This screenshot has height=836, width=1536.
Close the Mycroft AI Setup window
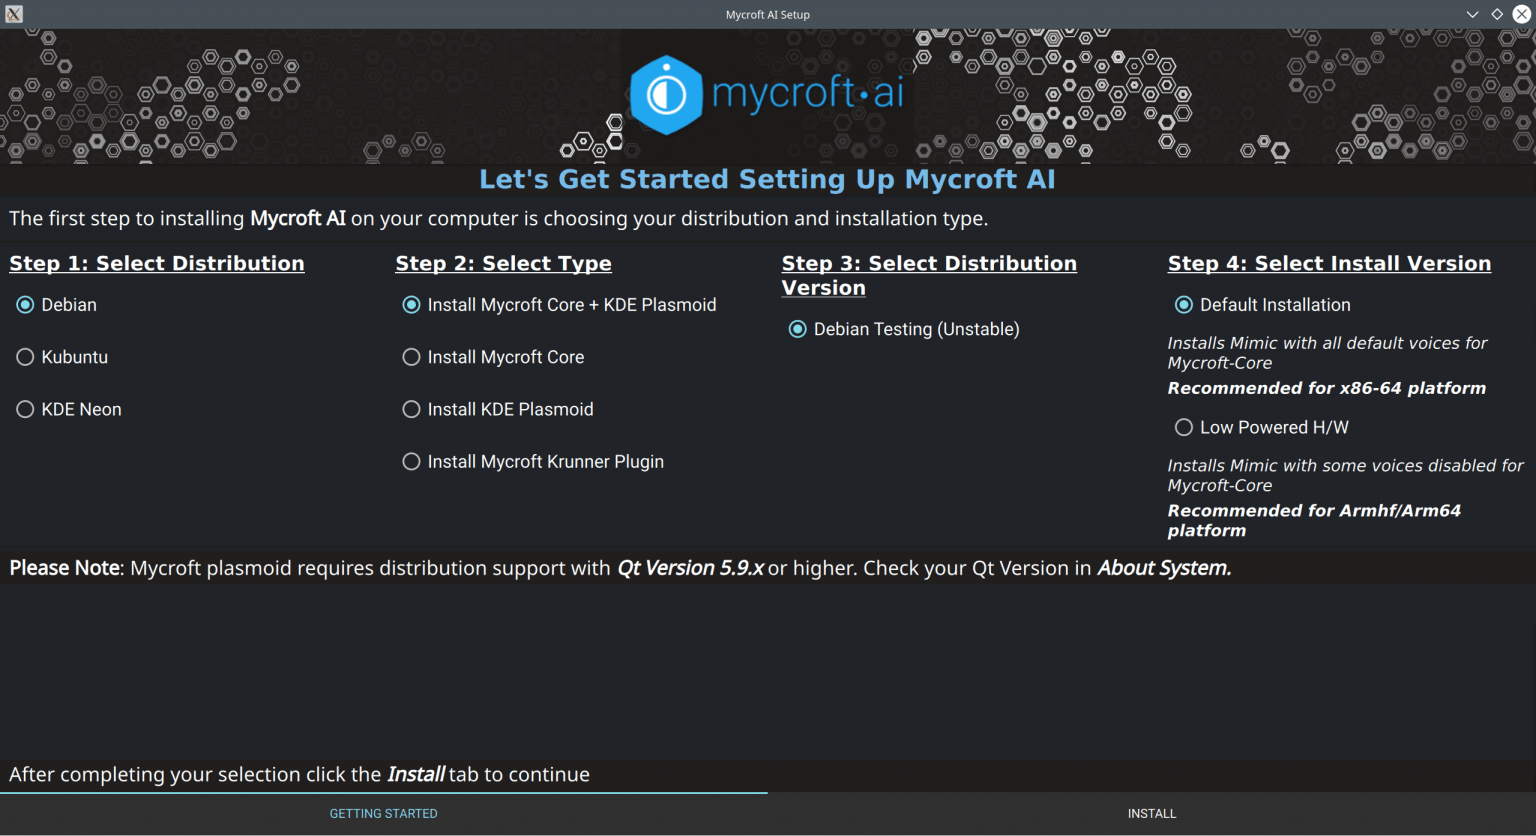(x=1524, y=14)
